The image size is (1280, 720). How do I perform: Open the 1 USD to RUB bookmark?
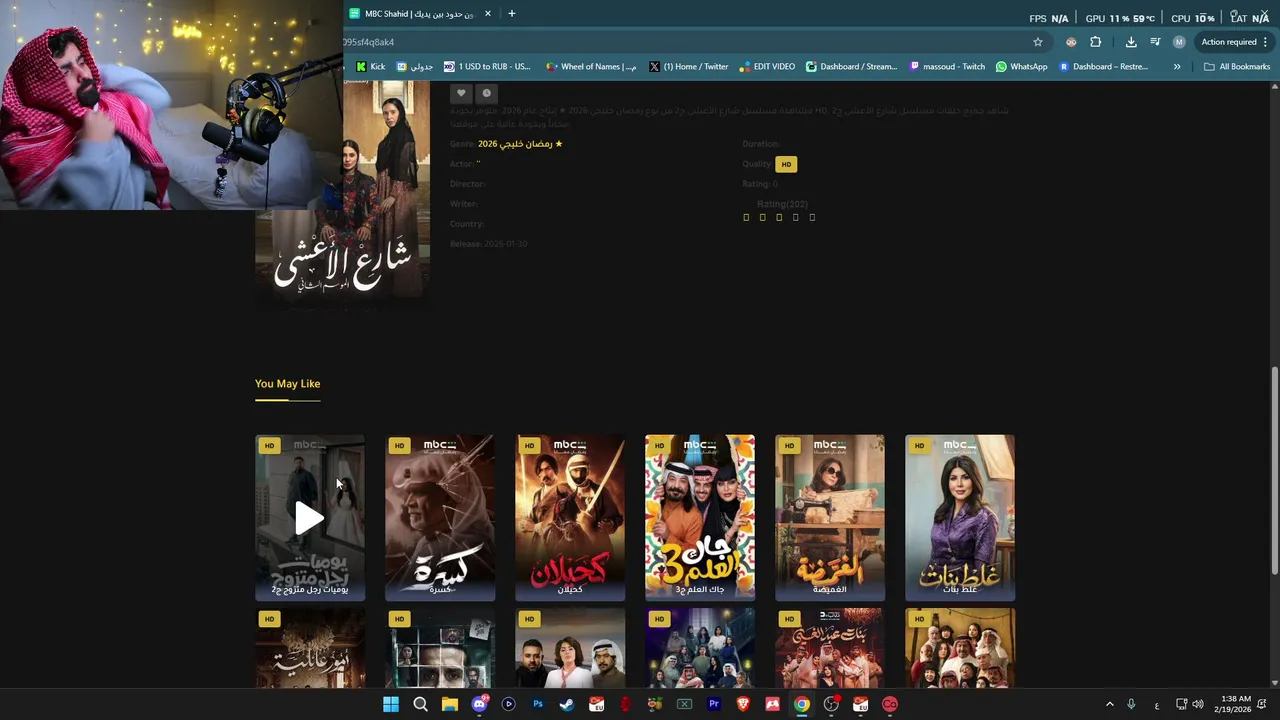[487, 67]
